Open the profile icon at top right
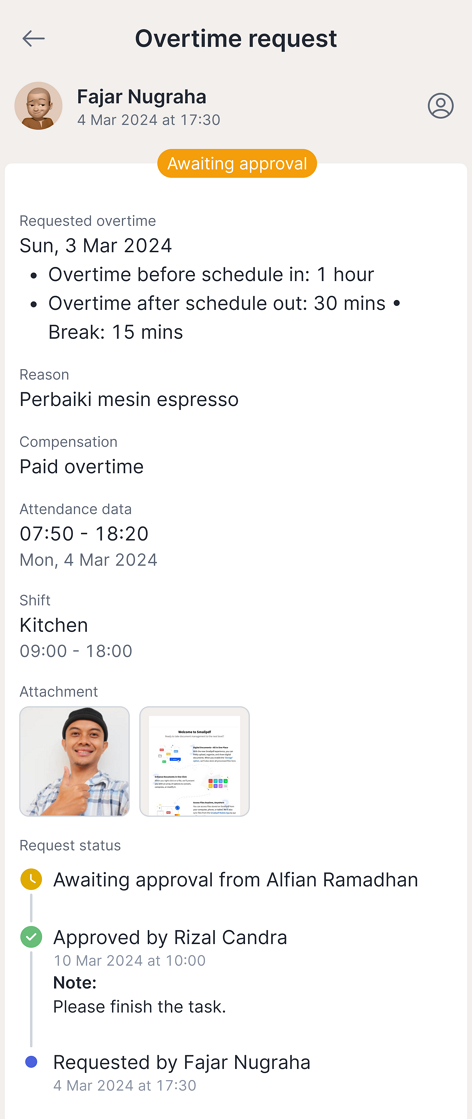This screenshot has height=1119, width=472. [441, 106]
